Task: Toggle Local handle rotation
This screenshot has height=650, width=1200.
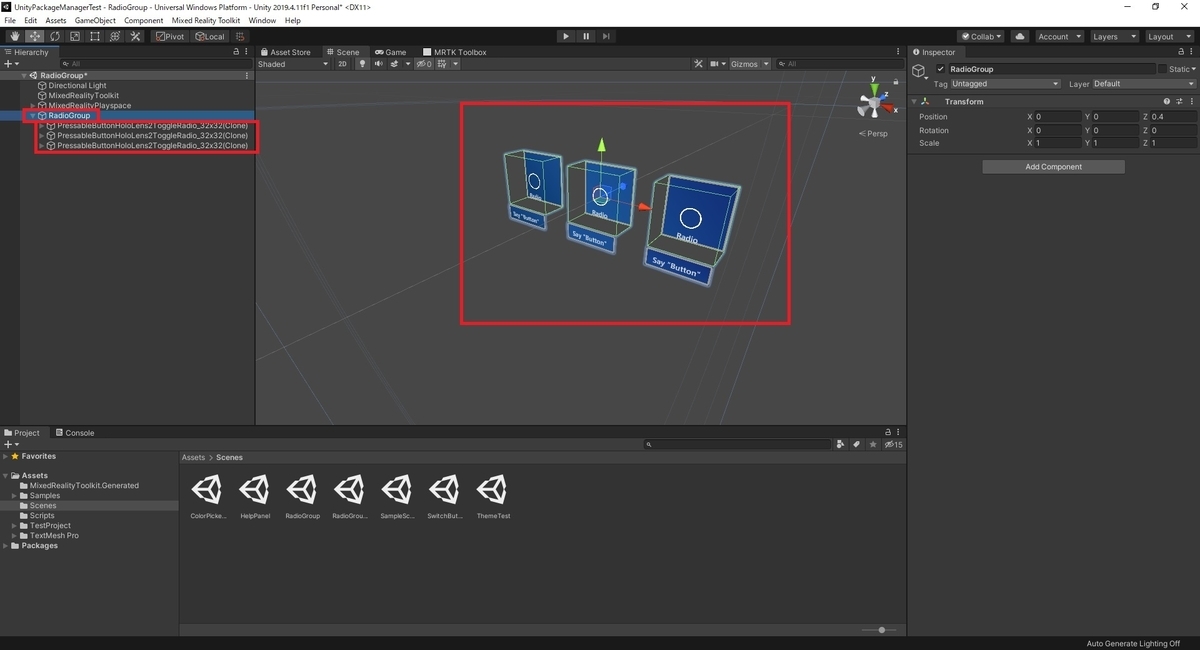Action: [210, 36]
